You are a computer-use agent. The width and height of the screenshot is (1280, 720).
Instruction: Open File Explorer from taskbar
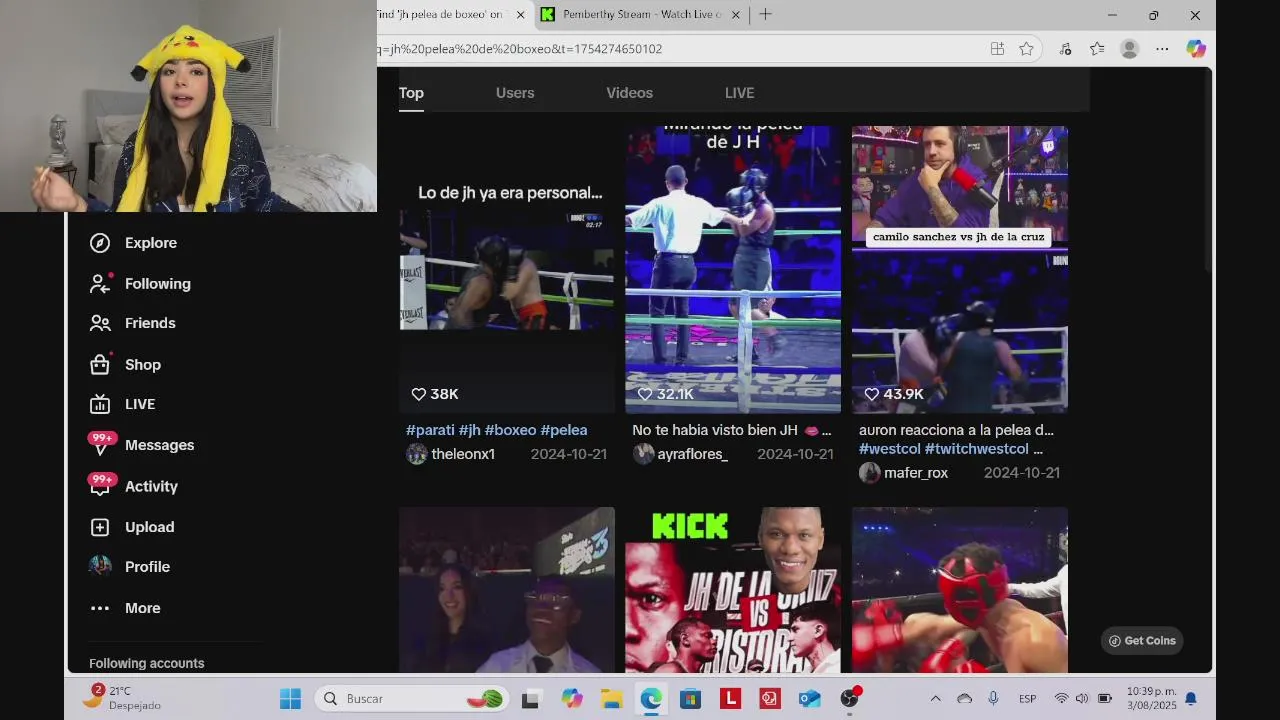click(x=611, y=699)
